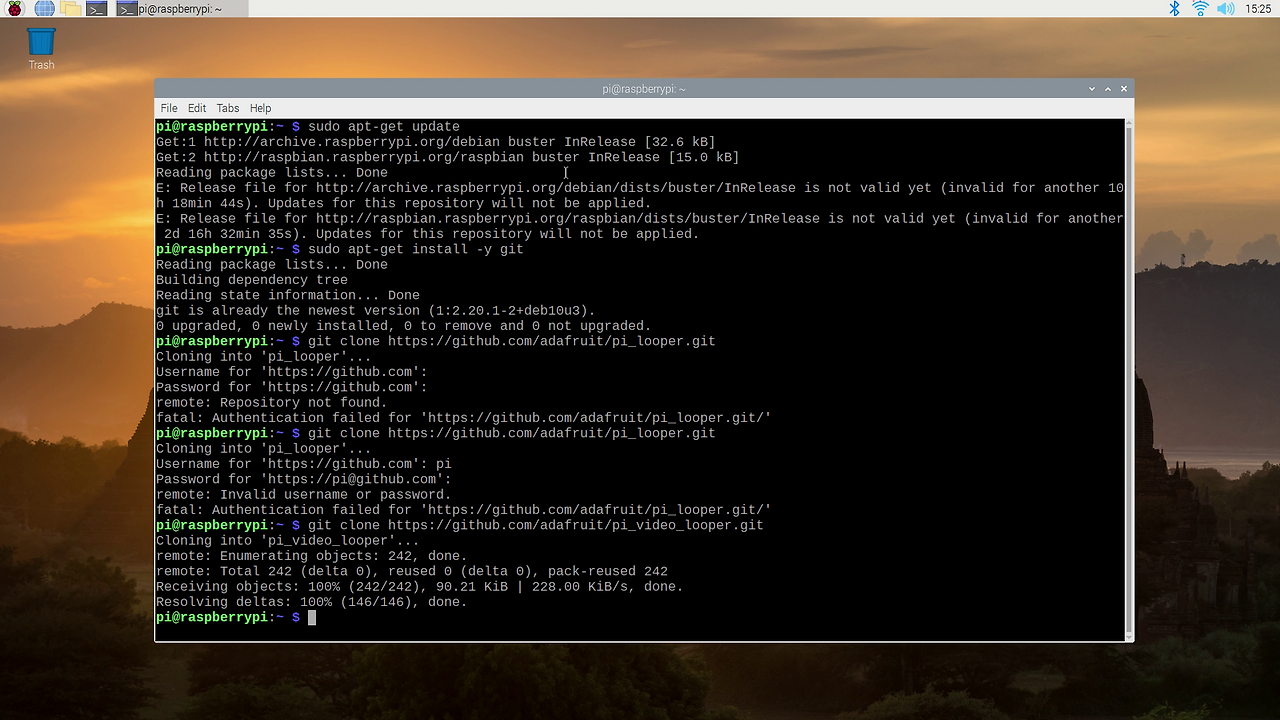Click 'remote: Enumerating objects: 242, done.' line
1280x720 pixels.
pos(311,556)
